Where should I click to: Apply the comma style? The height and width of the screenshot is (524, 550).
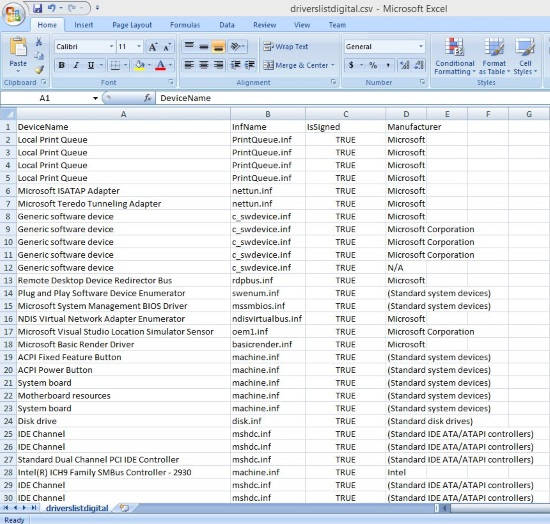coord(388,65)
